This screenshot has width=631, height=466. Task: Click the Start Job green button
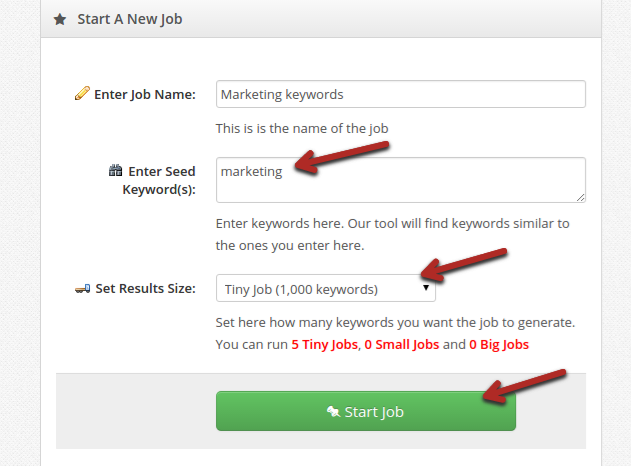point(366,411)
